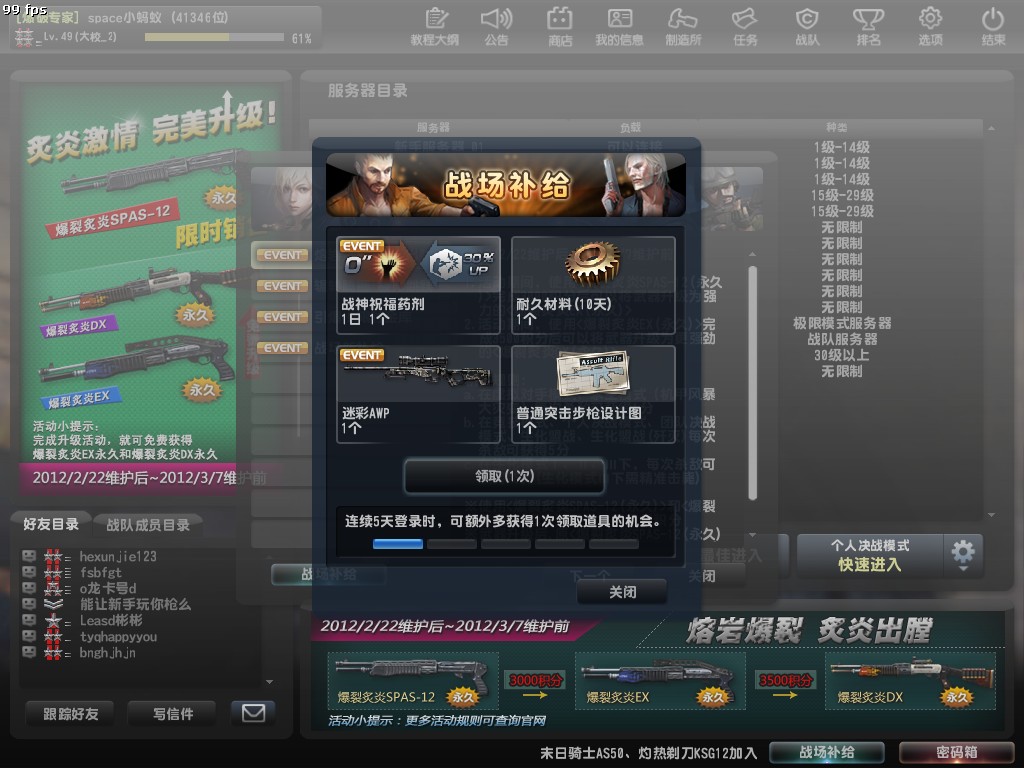The height and width of the screenshot is (768, 1024).
Task: Switch to the 战队成员目录 clan members tab
Action: coord(148,525)
